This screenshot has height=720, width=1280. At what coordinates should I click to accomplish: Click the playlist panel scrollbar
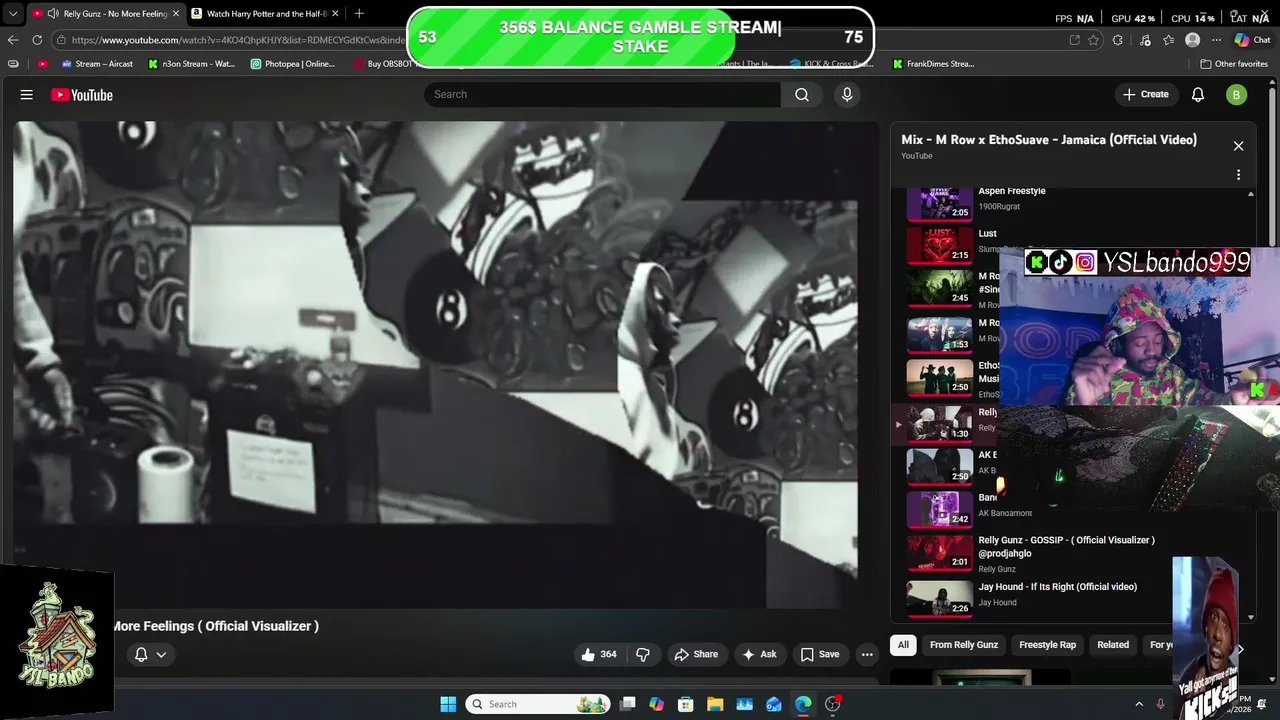click(1250, 405)
